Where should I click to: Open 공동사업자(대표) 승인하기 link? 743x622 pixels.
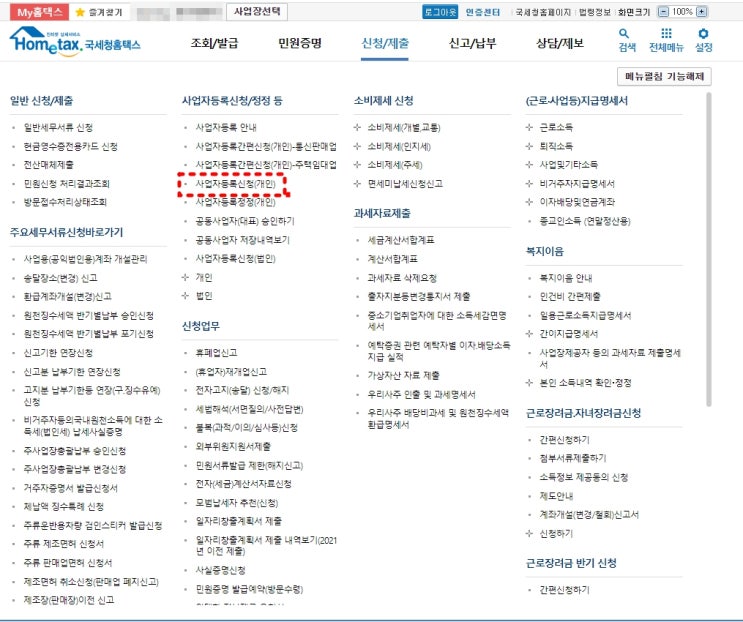(x=245, y=221)
